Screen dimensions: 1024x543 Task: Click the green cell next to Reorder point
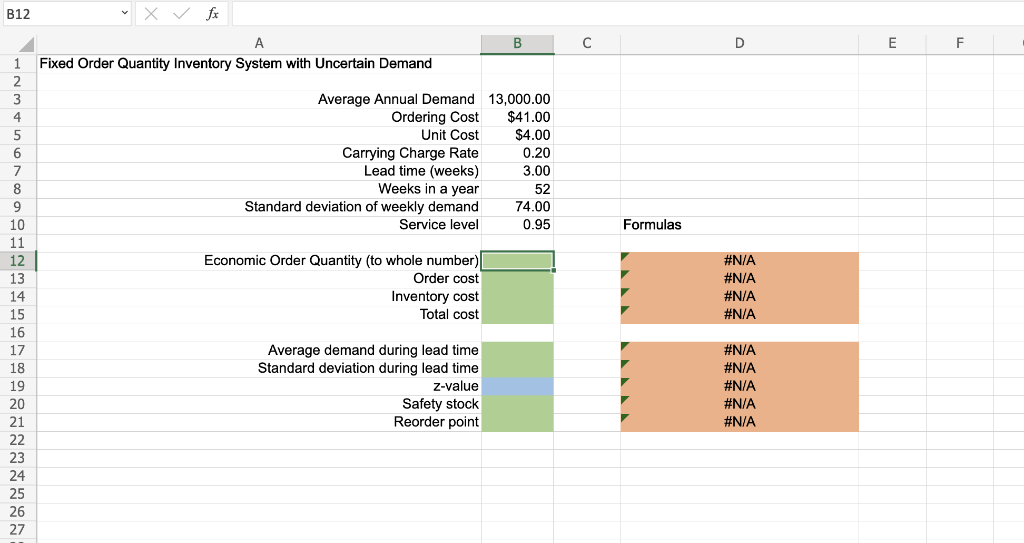(x=517, y=422)
